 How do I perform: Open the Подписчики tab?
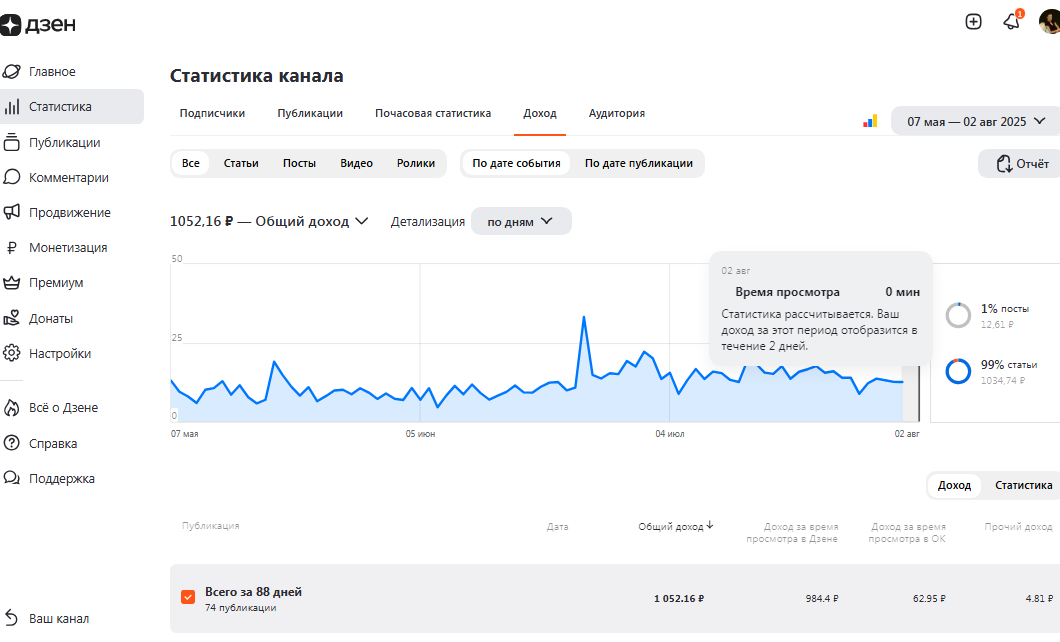212,114
